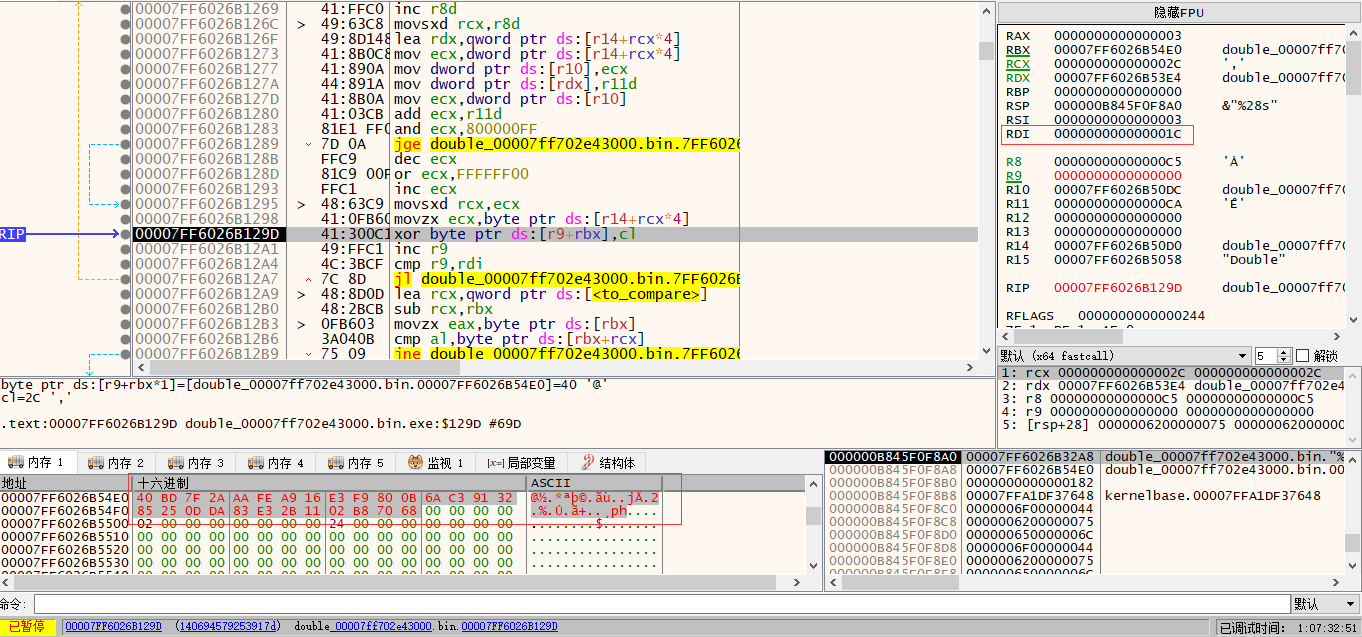
Task: Expand the calling convention dropdown (x64 fastcall)
Action: [x=1243, y=356]
